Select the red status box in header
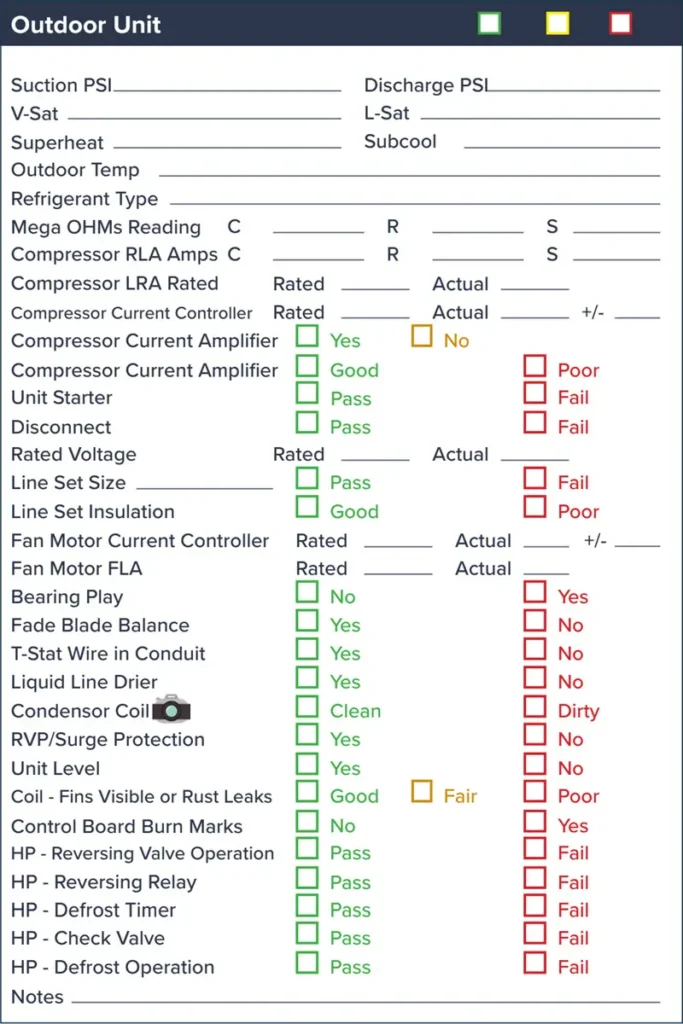Viewport: 683px width, 1024px height. point(620,24)
